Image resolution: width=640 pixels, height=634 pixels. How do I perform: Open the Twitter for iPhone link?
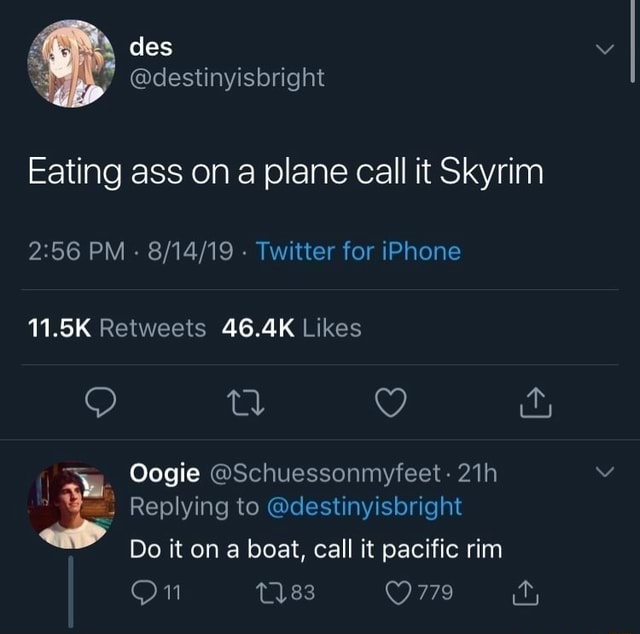(x=358, y=251)
